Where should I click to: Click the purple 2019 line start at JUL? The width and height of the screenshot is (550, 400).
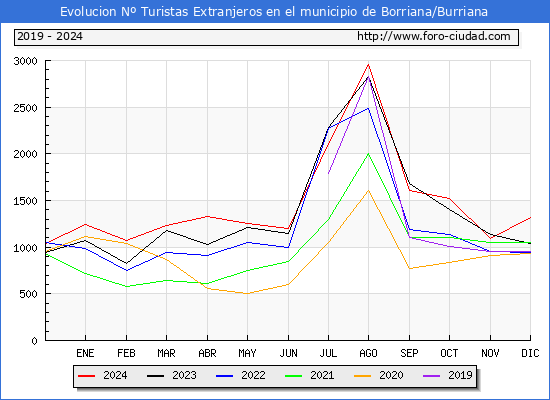pos(328,173)
